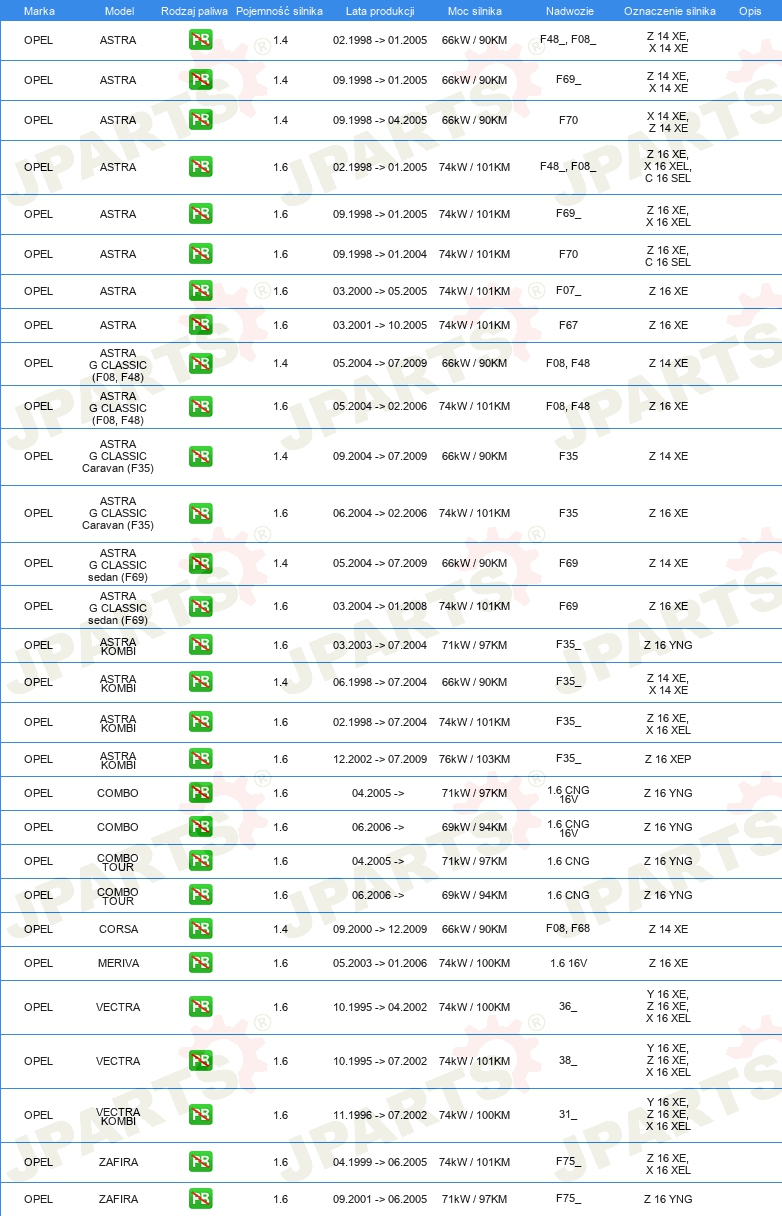Click the '38_' body cell
Image resolution: width=782 pixels, height=1216 pixels.
tap(568, 1061)
